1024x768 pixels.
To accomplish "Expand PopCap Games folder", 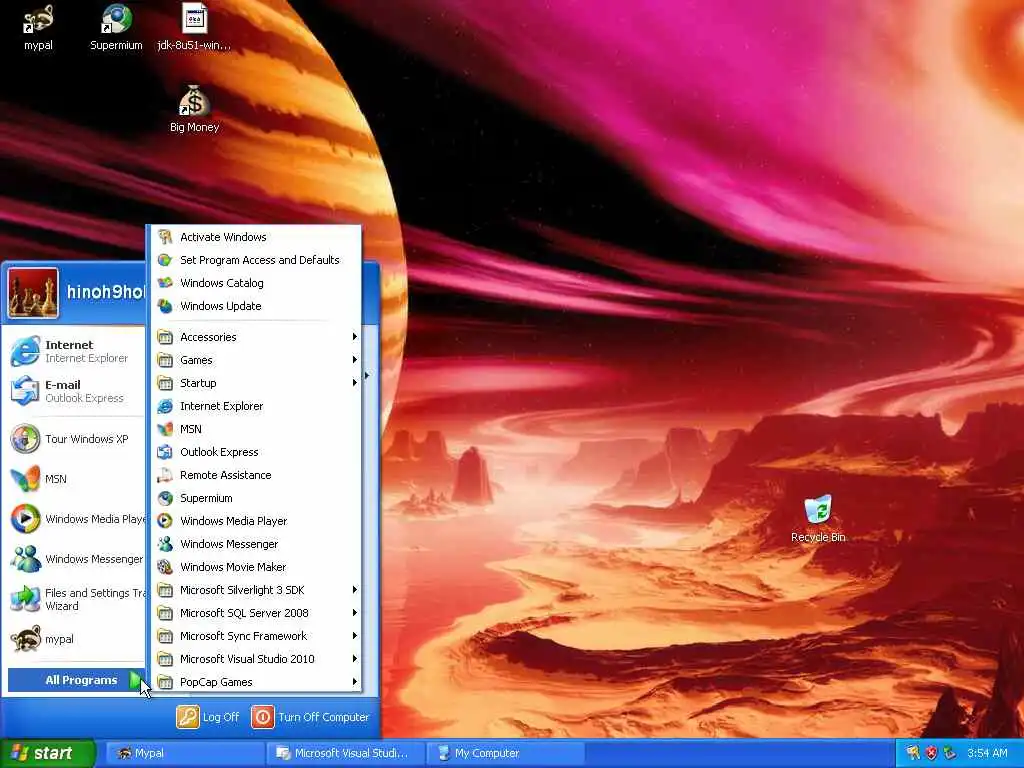I will 257,682.
